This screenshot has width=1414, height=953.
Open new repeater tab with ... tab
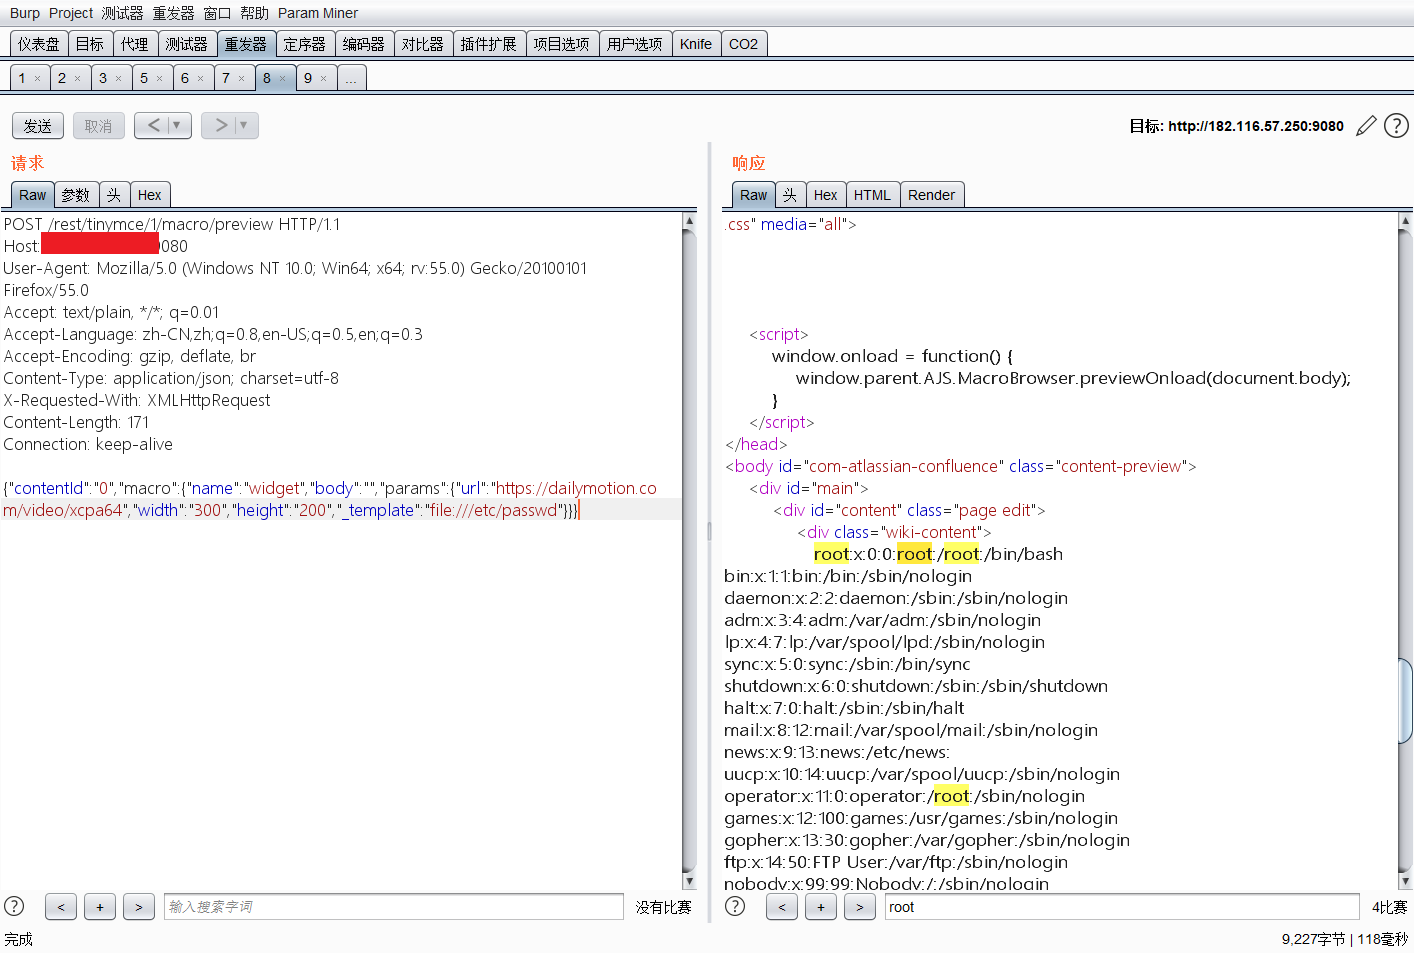coord(351,78)
